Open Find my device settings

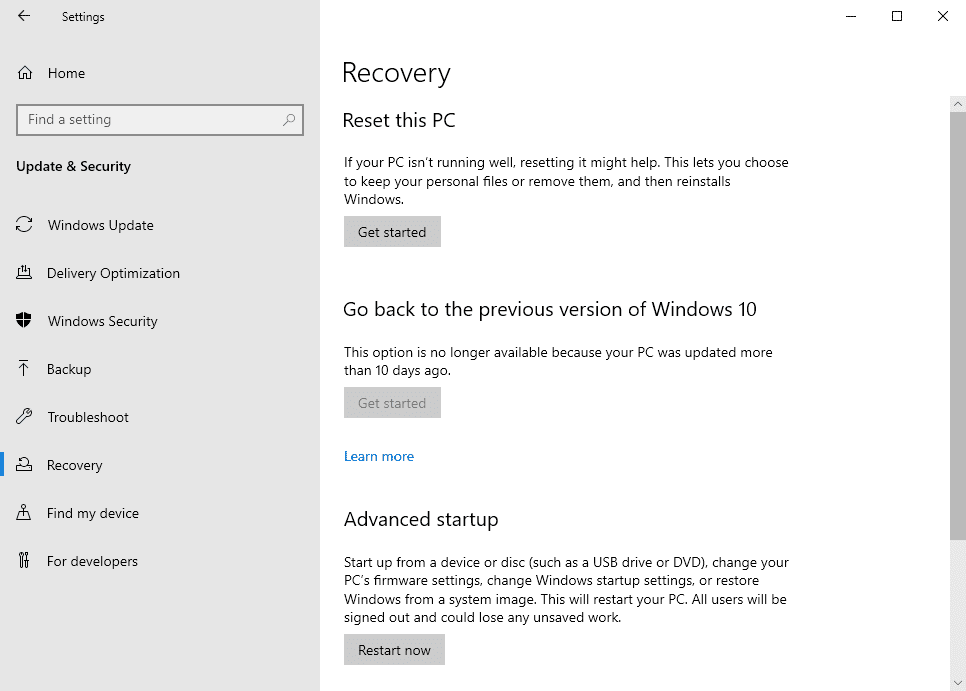pos(92,514)
